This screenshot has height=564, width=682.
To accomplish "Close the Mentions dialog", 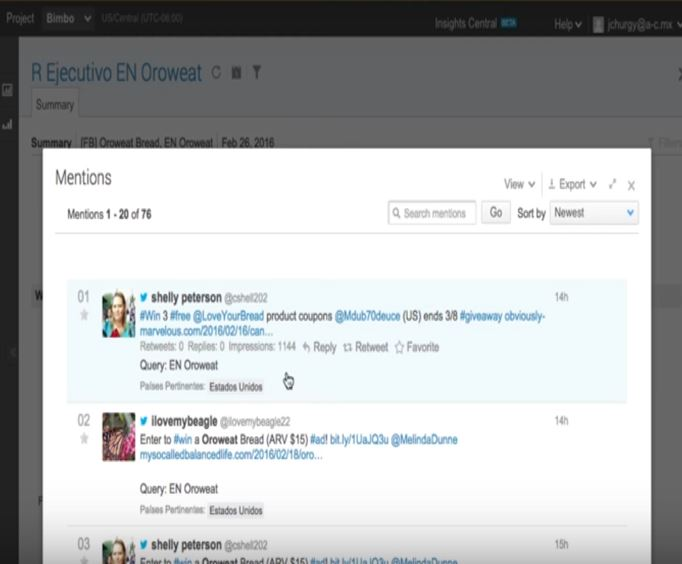I will coord(632,186).
